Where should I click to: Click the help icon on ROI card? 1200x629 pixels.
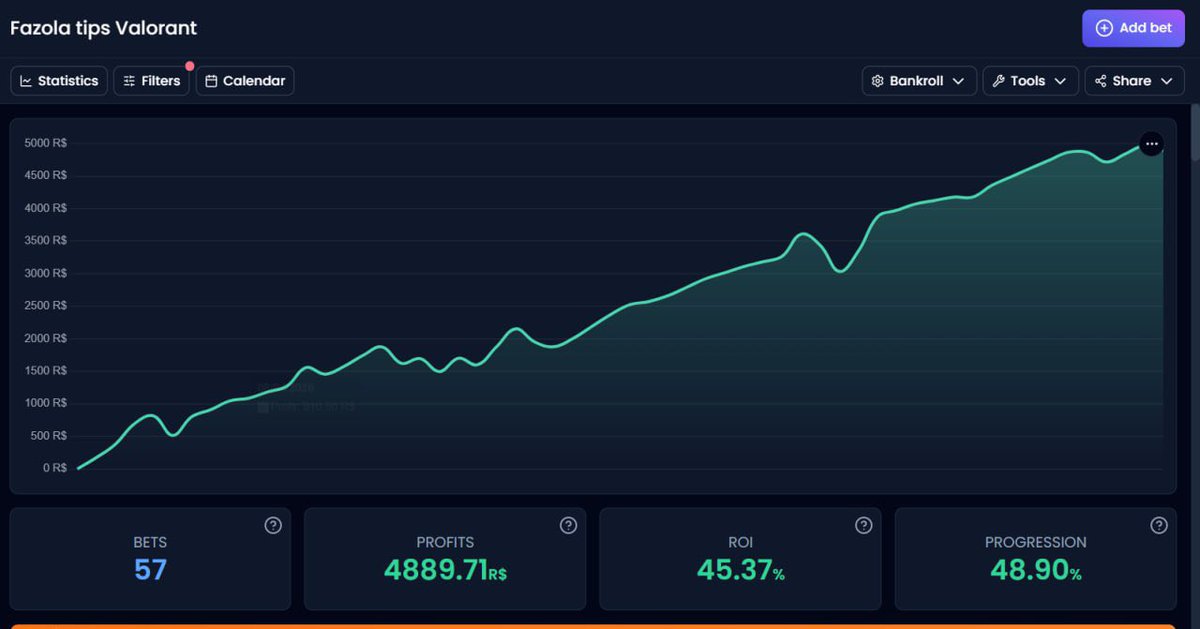tap(863, 525)
